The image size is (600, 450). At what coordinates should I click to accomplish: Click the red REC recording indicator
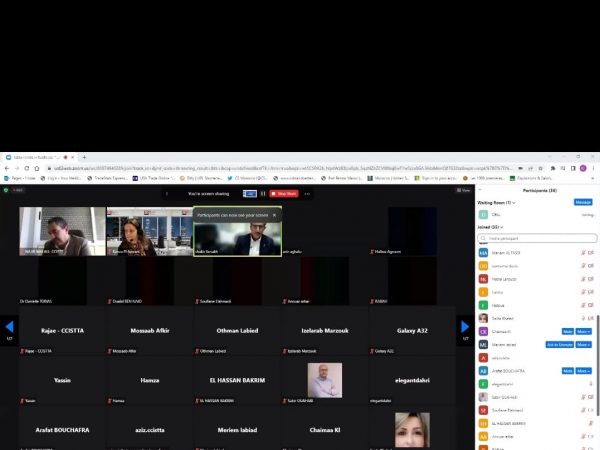point(18,190)
